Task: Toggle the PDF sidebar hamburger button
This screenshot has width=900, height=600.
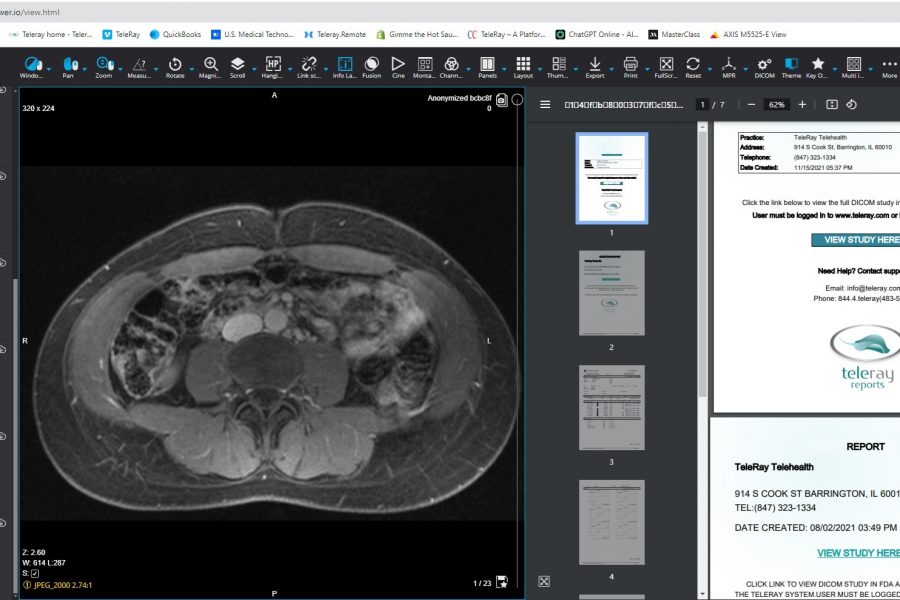Action: click(x=545, y=104)
